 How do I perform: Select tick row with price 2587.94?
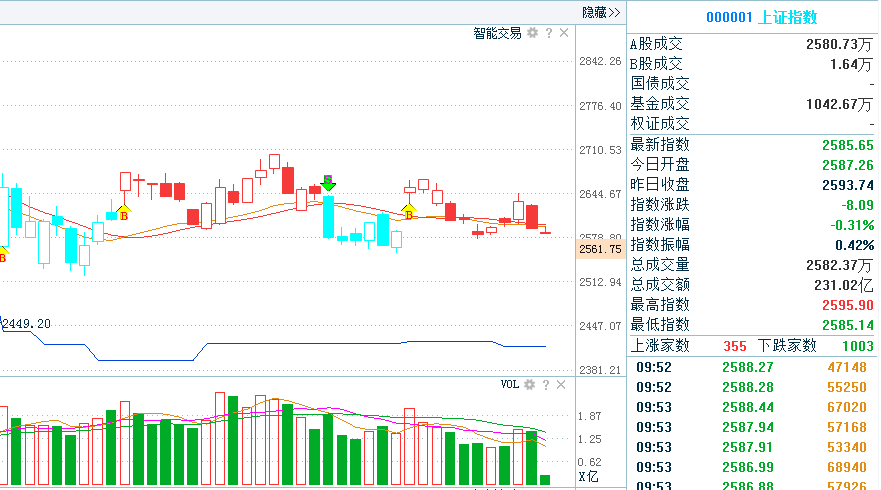coord(752,427)
